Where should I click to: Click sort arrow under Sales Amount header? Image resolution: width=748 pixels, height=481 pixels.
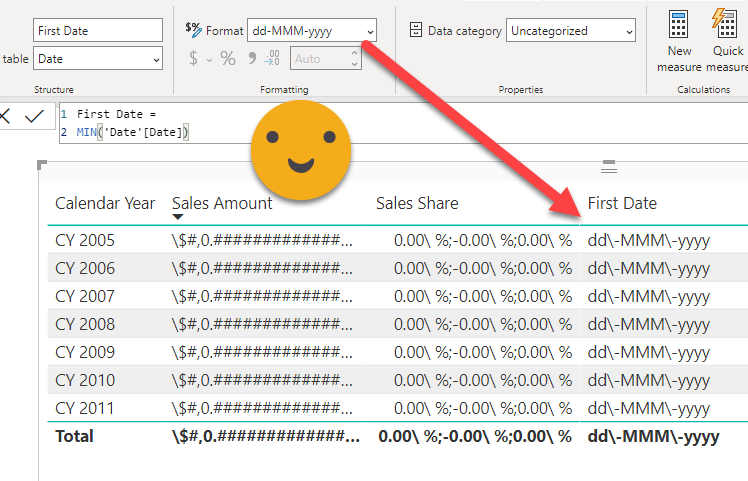coord(178,217)
